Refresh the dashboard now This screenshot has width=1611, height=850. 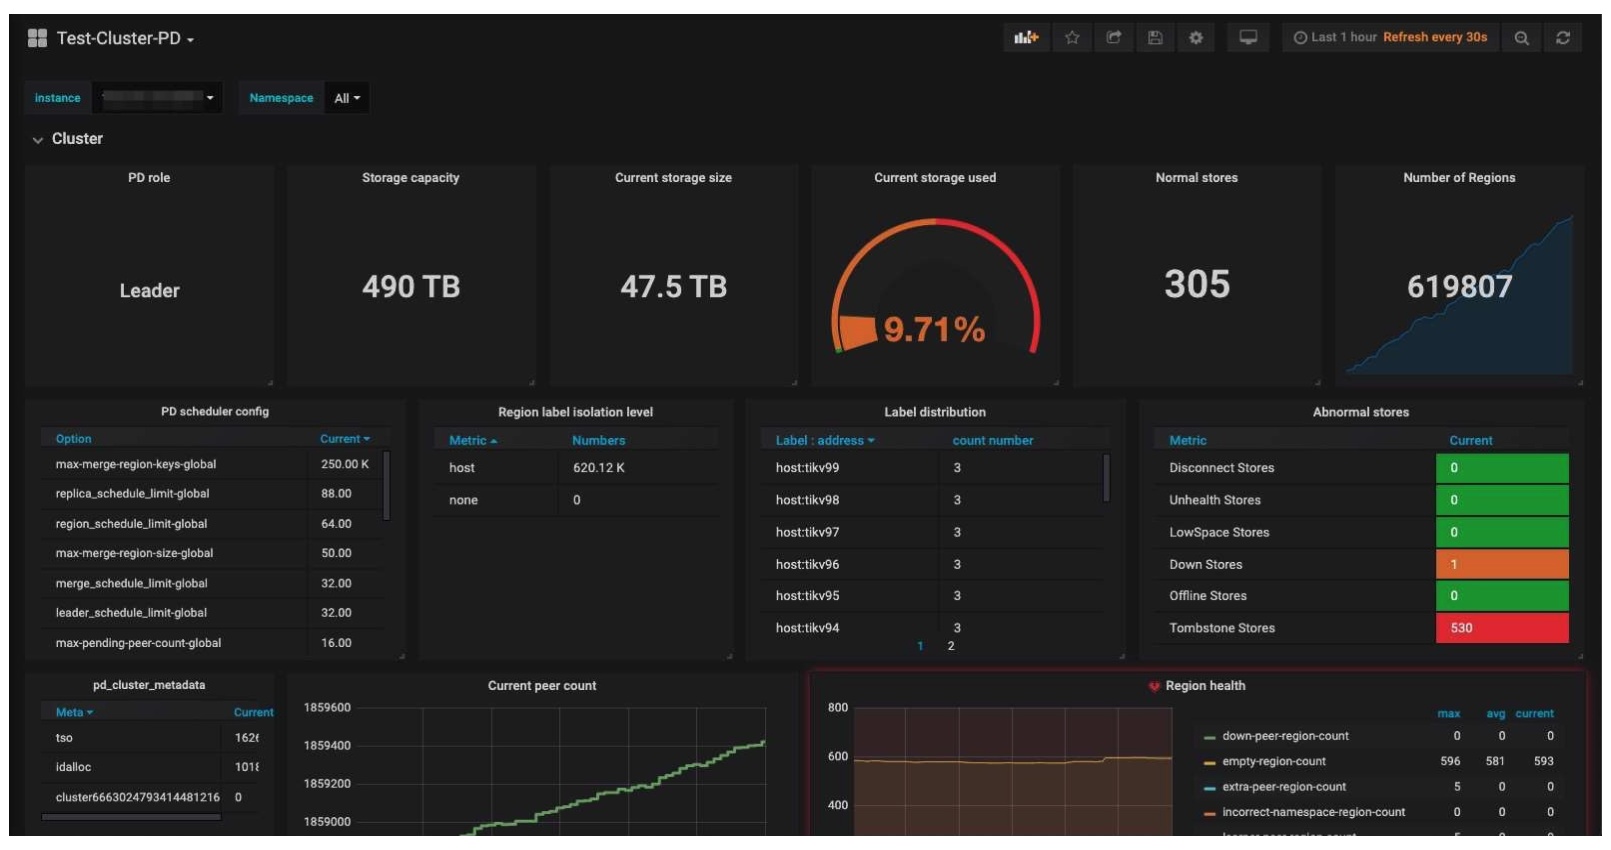1563,38
